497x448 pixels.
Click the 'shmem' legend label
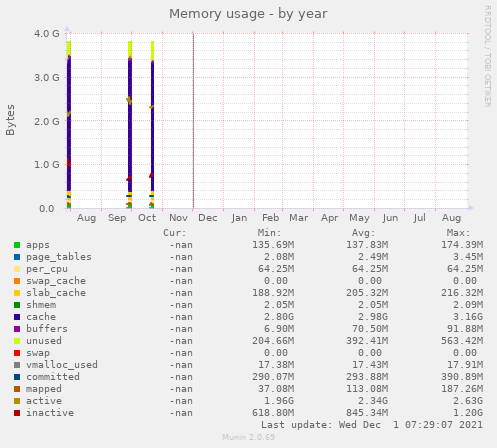pyautogui.click(x=41, y=305)
